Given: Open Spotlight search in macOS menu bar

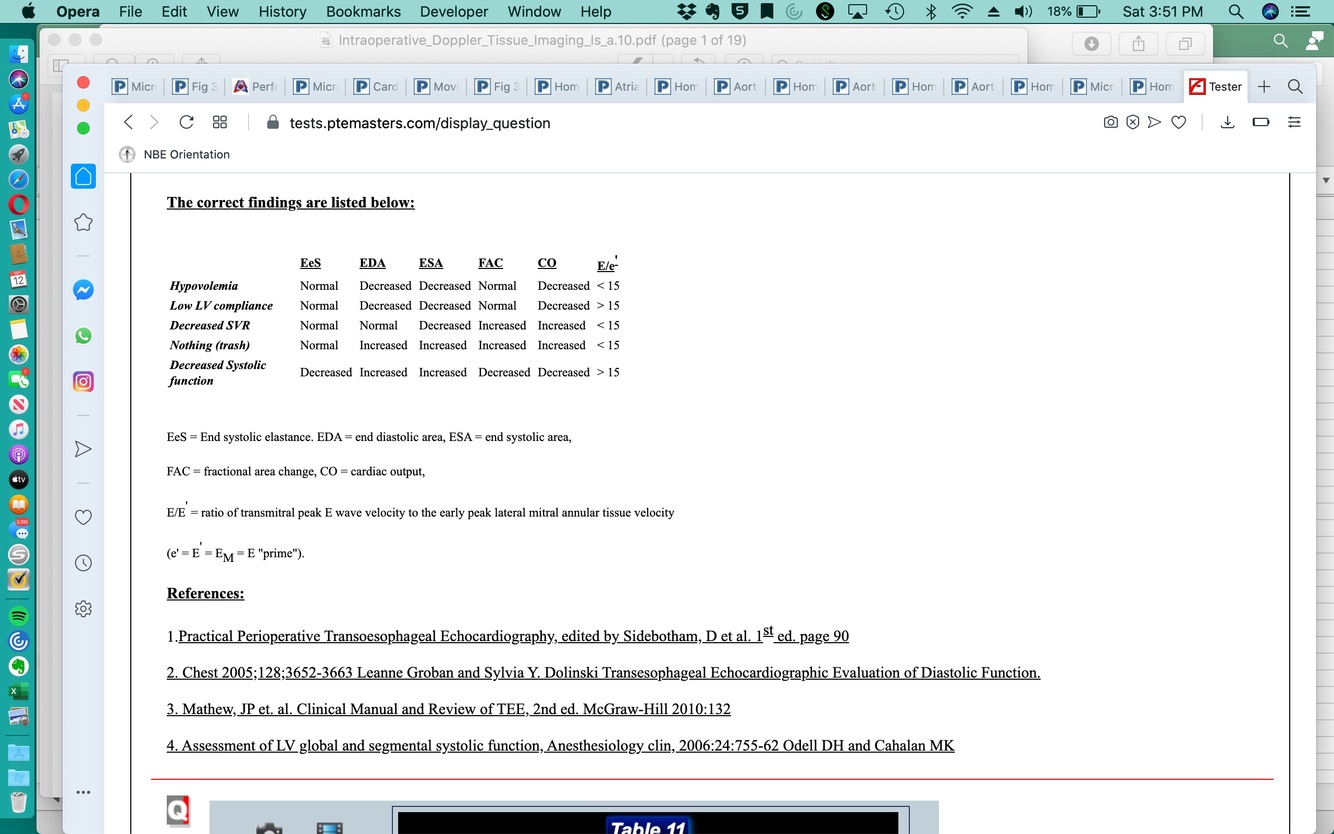Looking at the screenshot, I should (x=1236, y=11).
